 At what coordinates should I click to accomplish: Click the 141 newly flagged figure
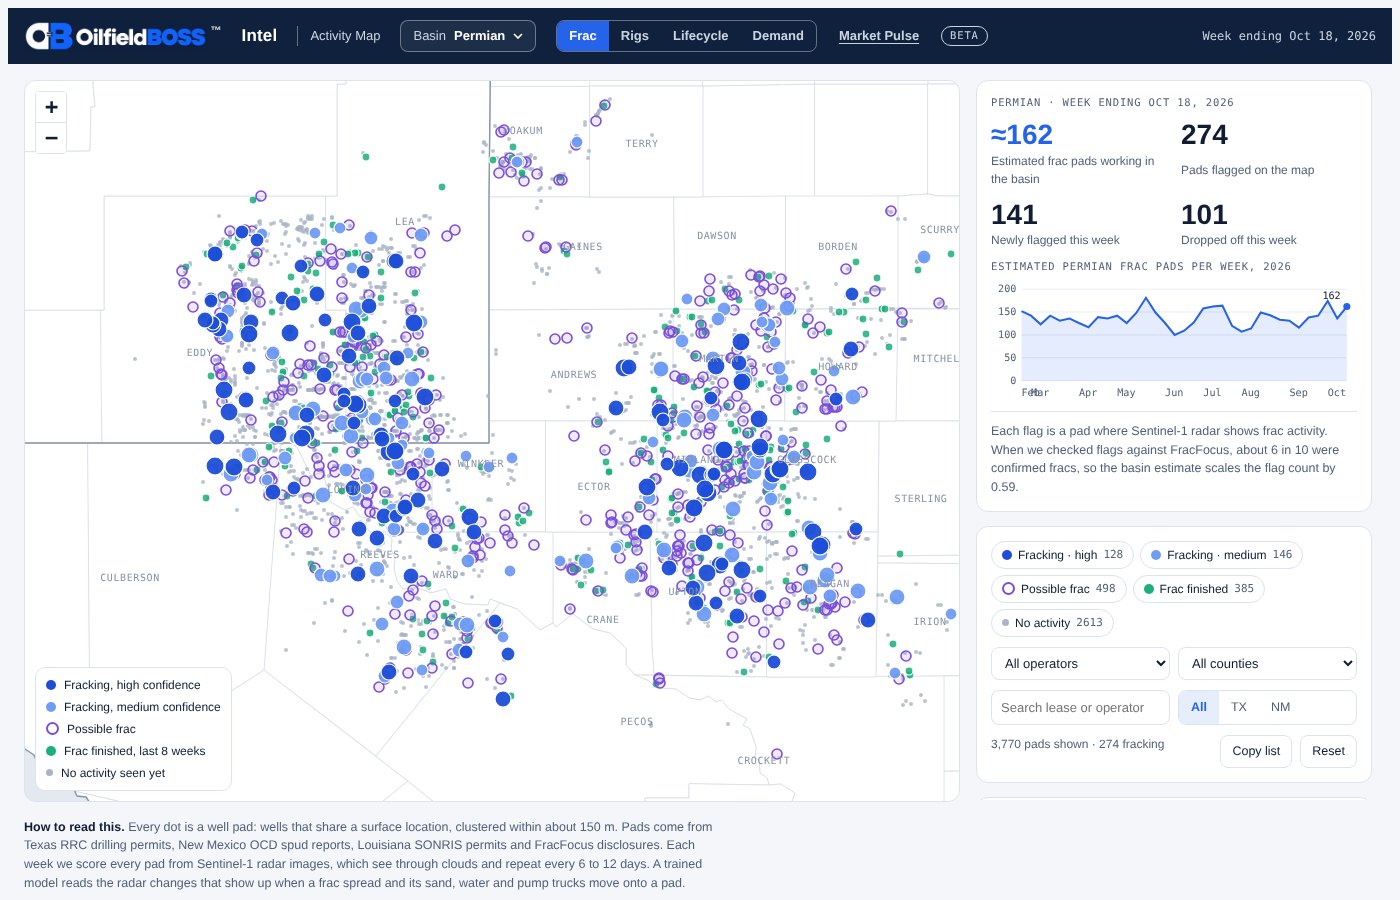coord(1014,215)
